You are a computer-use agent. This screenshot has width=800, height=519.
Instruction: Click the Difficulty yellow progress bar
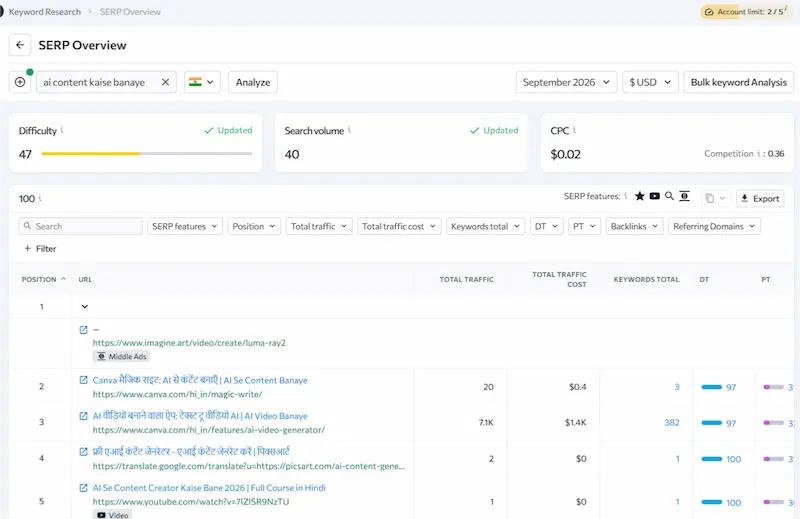(x=91, y=154)
